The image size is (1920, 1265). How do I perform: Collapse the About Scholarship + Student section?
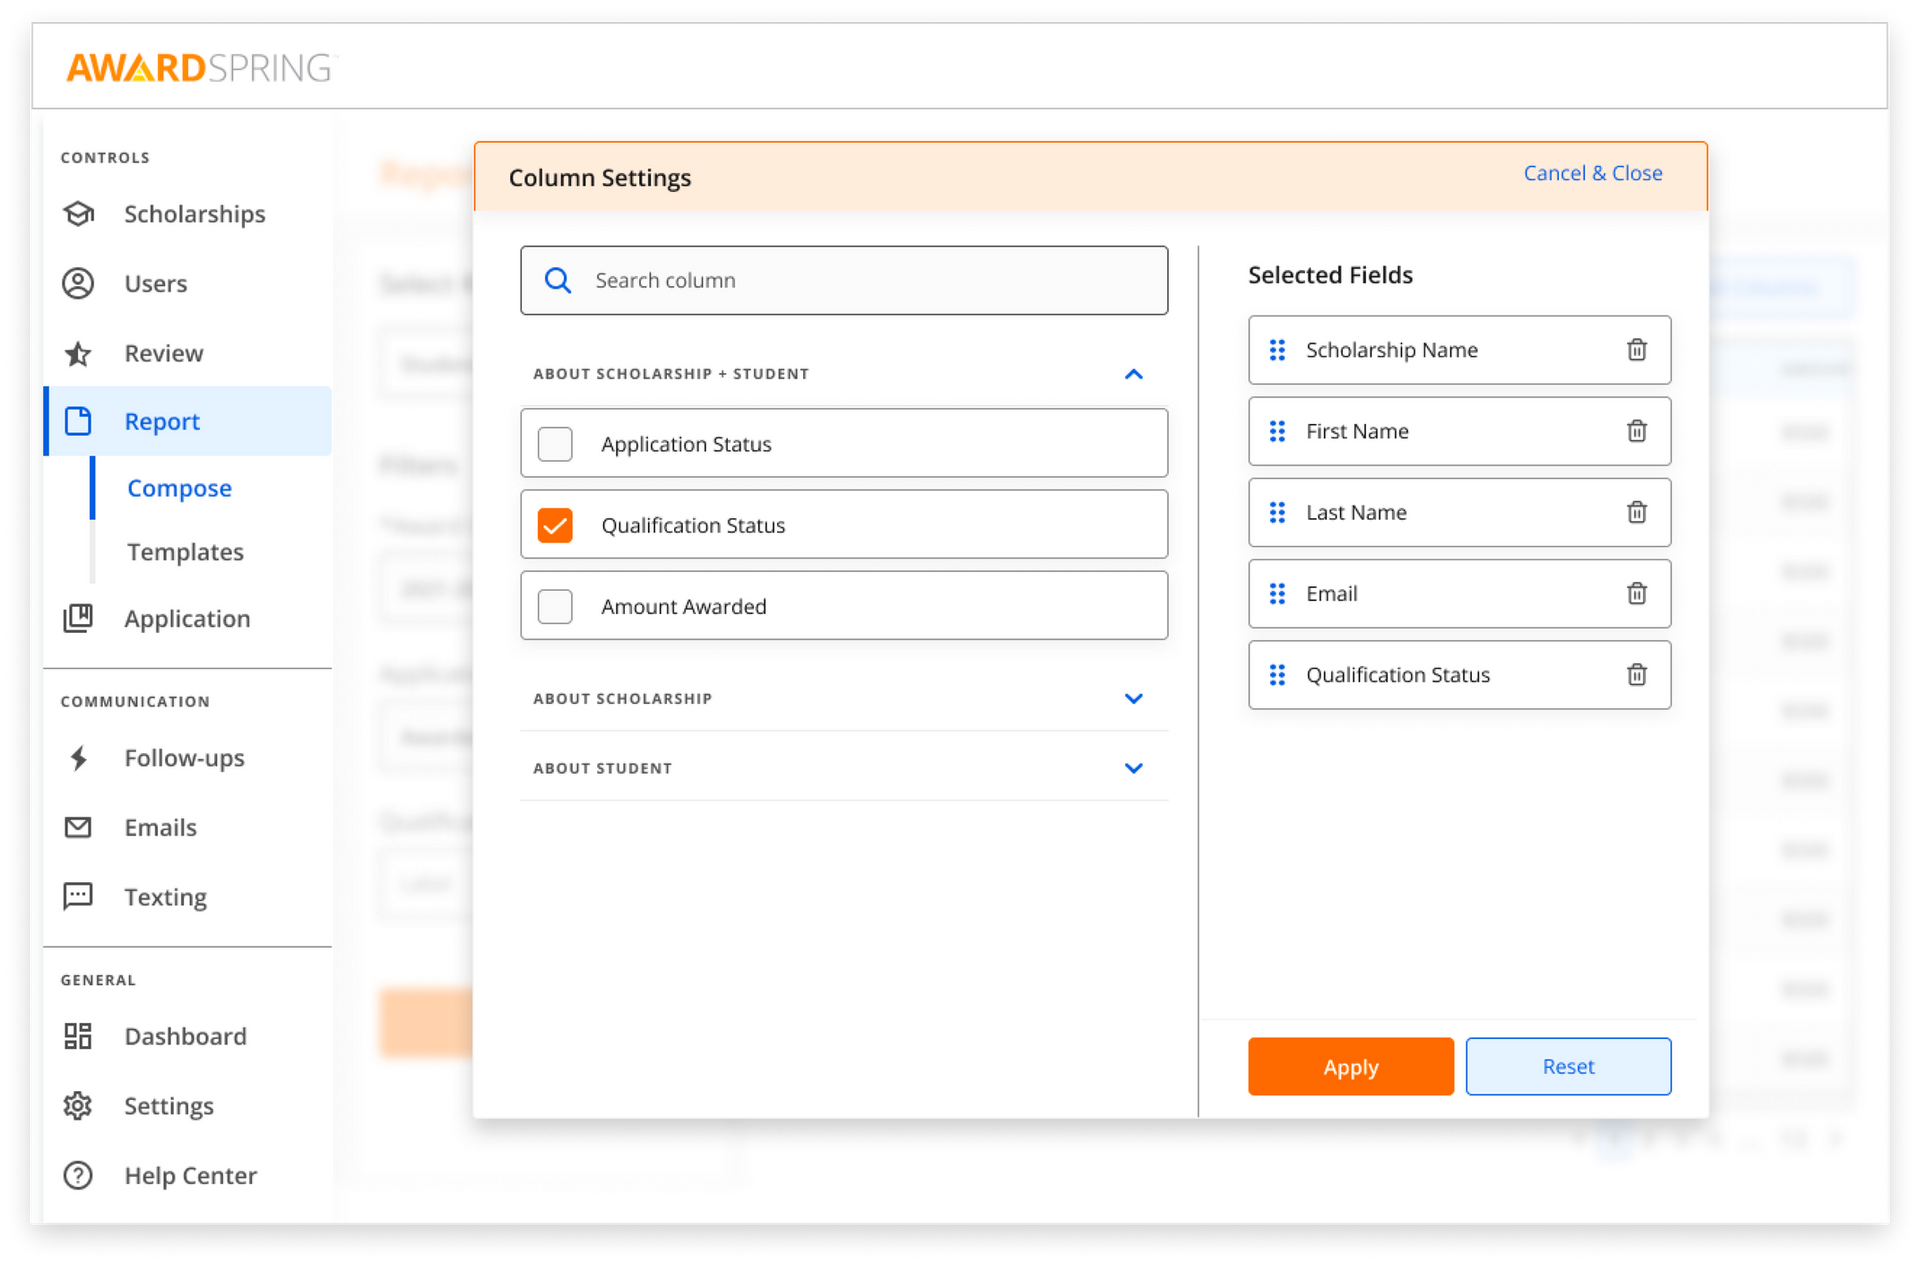(x=1134, y=374)
